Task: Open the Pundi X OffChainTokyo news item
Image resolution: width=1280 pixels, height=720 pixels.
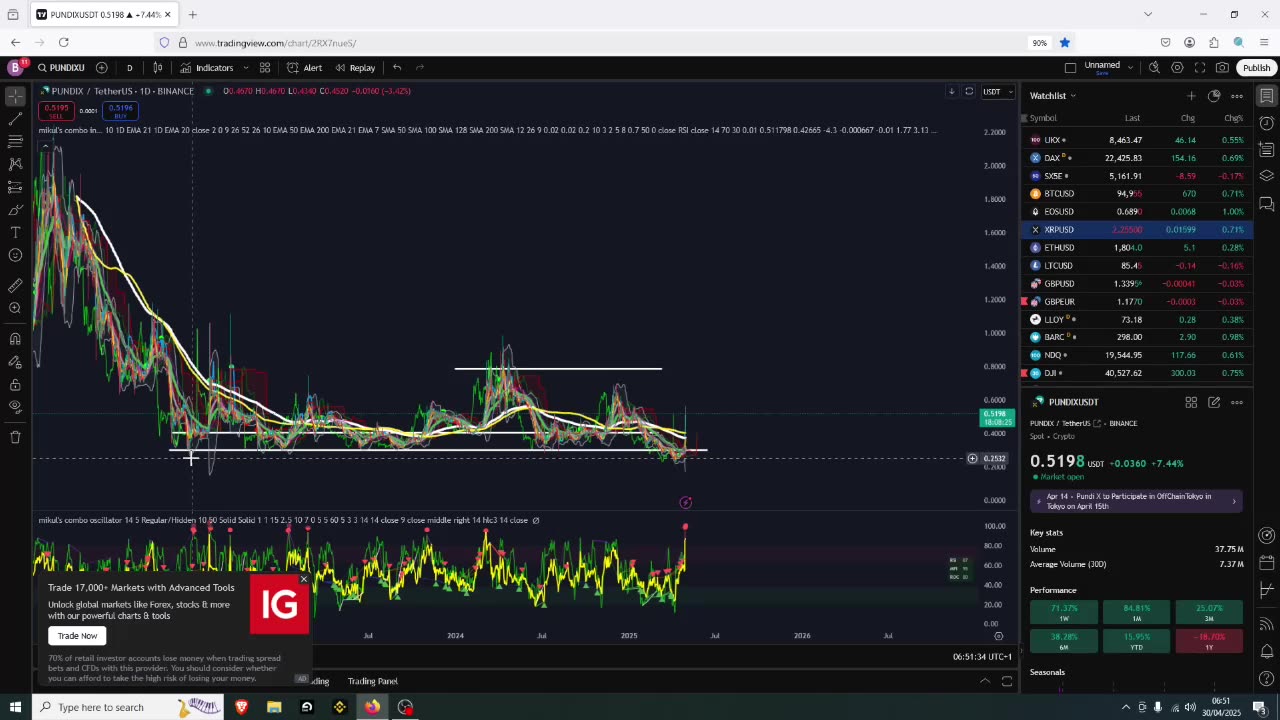Action: 1136,501
